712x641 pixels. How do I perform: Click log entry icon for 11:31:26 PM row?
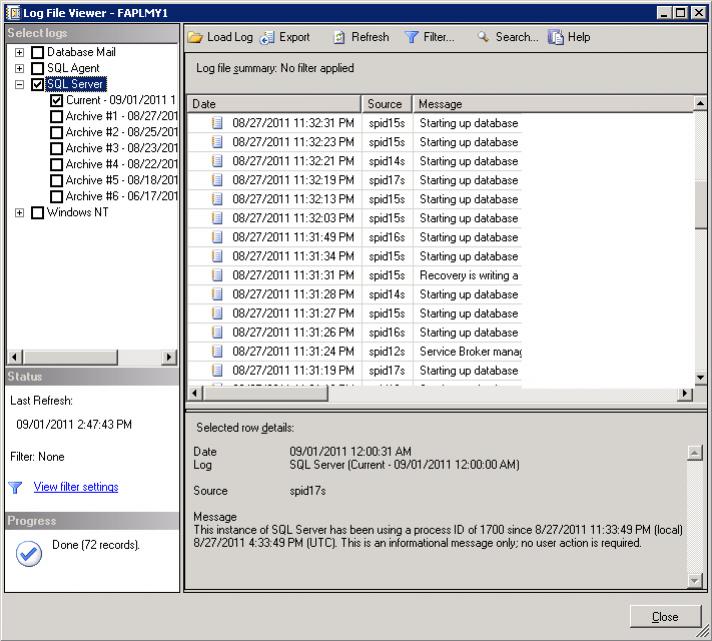[x=218, y=332]
